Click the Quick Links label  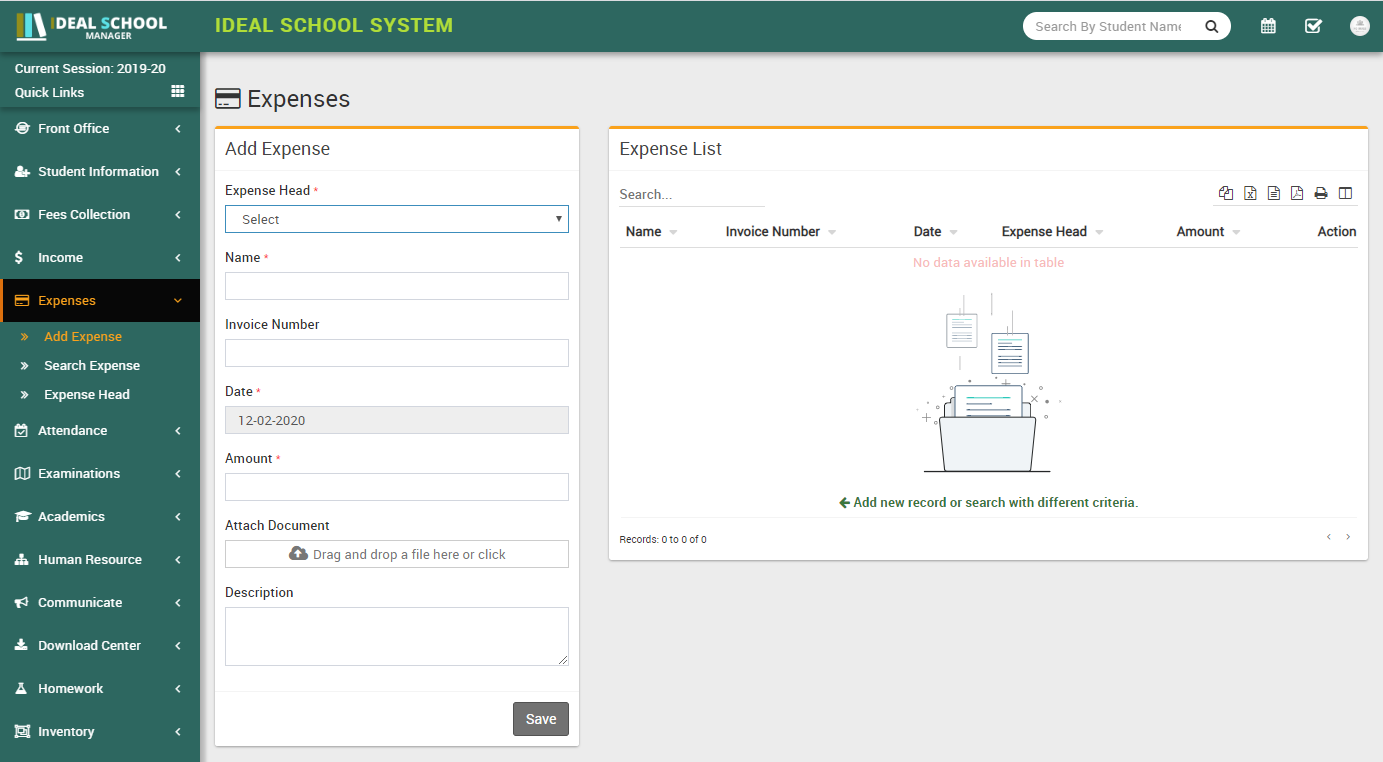tap(49, 92)
